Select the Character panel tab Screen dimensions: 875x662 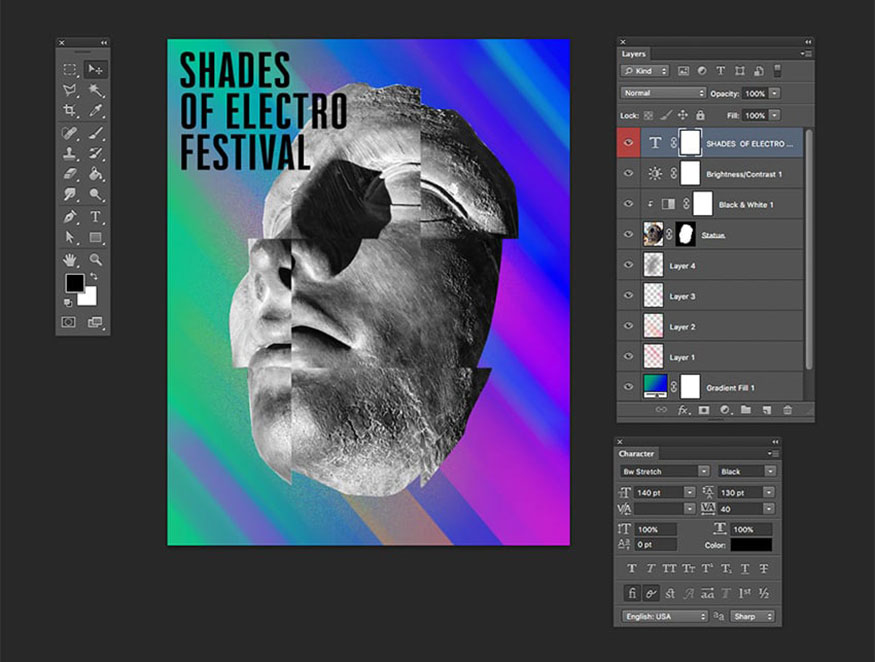[x=636, y=453]
